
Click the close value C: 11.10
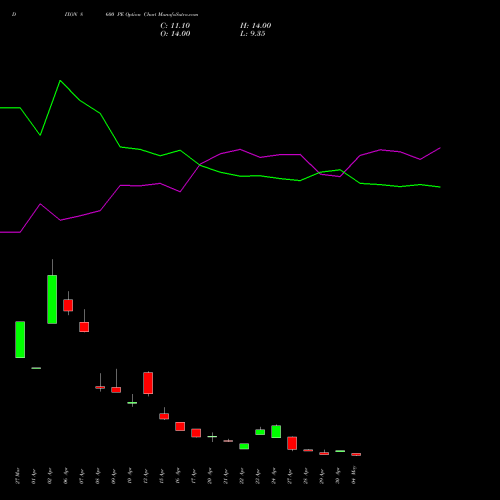(175, 26)
